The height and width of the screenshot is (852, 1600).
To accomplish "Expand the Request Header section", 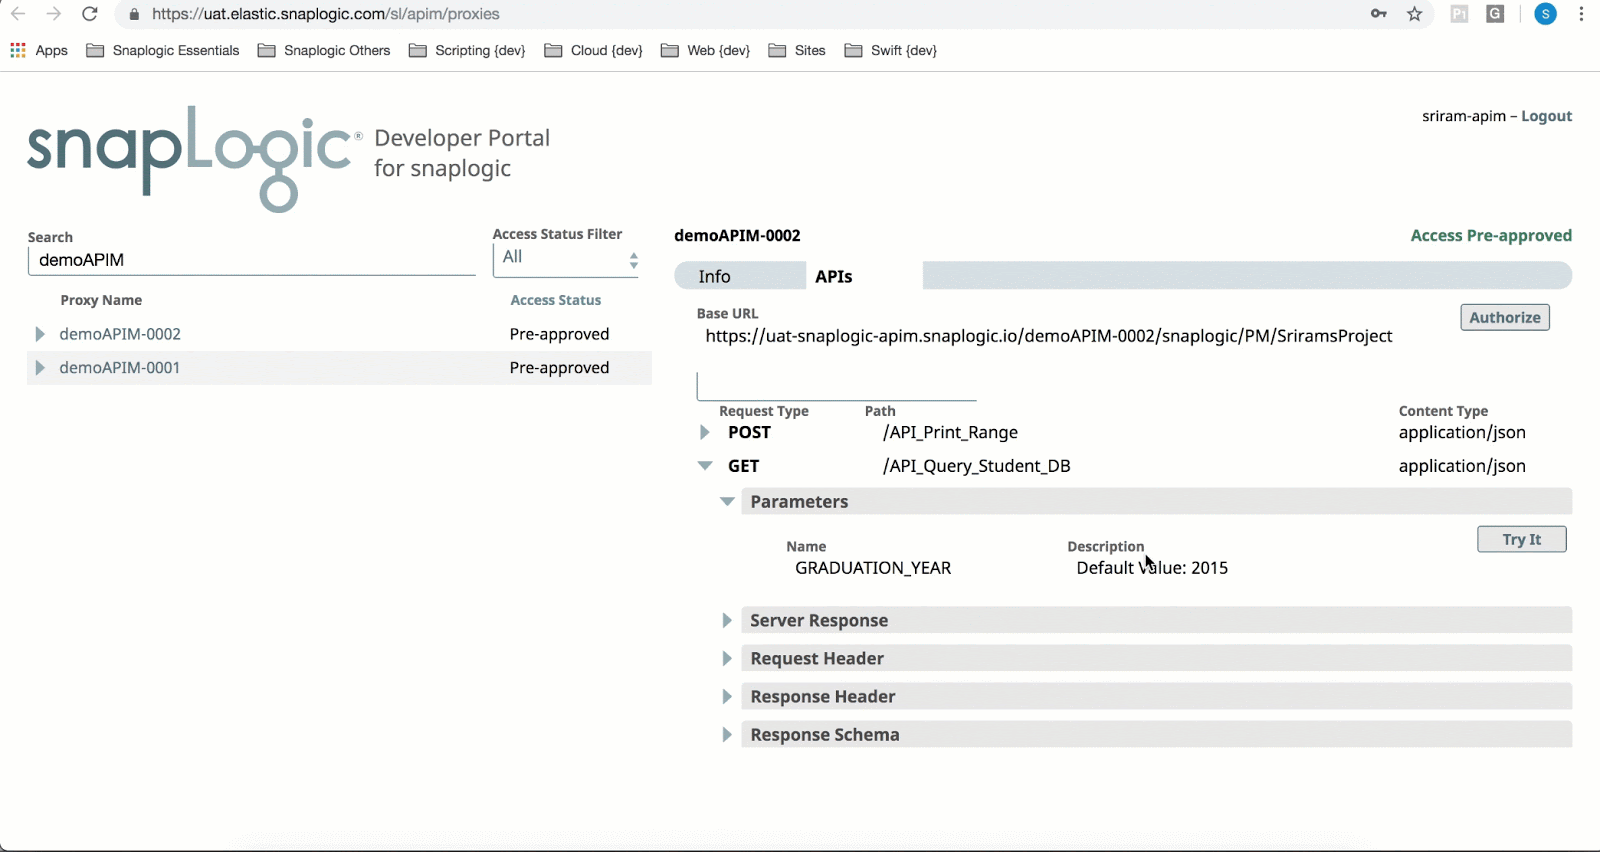I will point(728,658).
